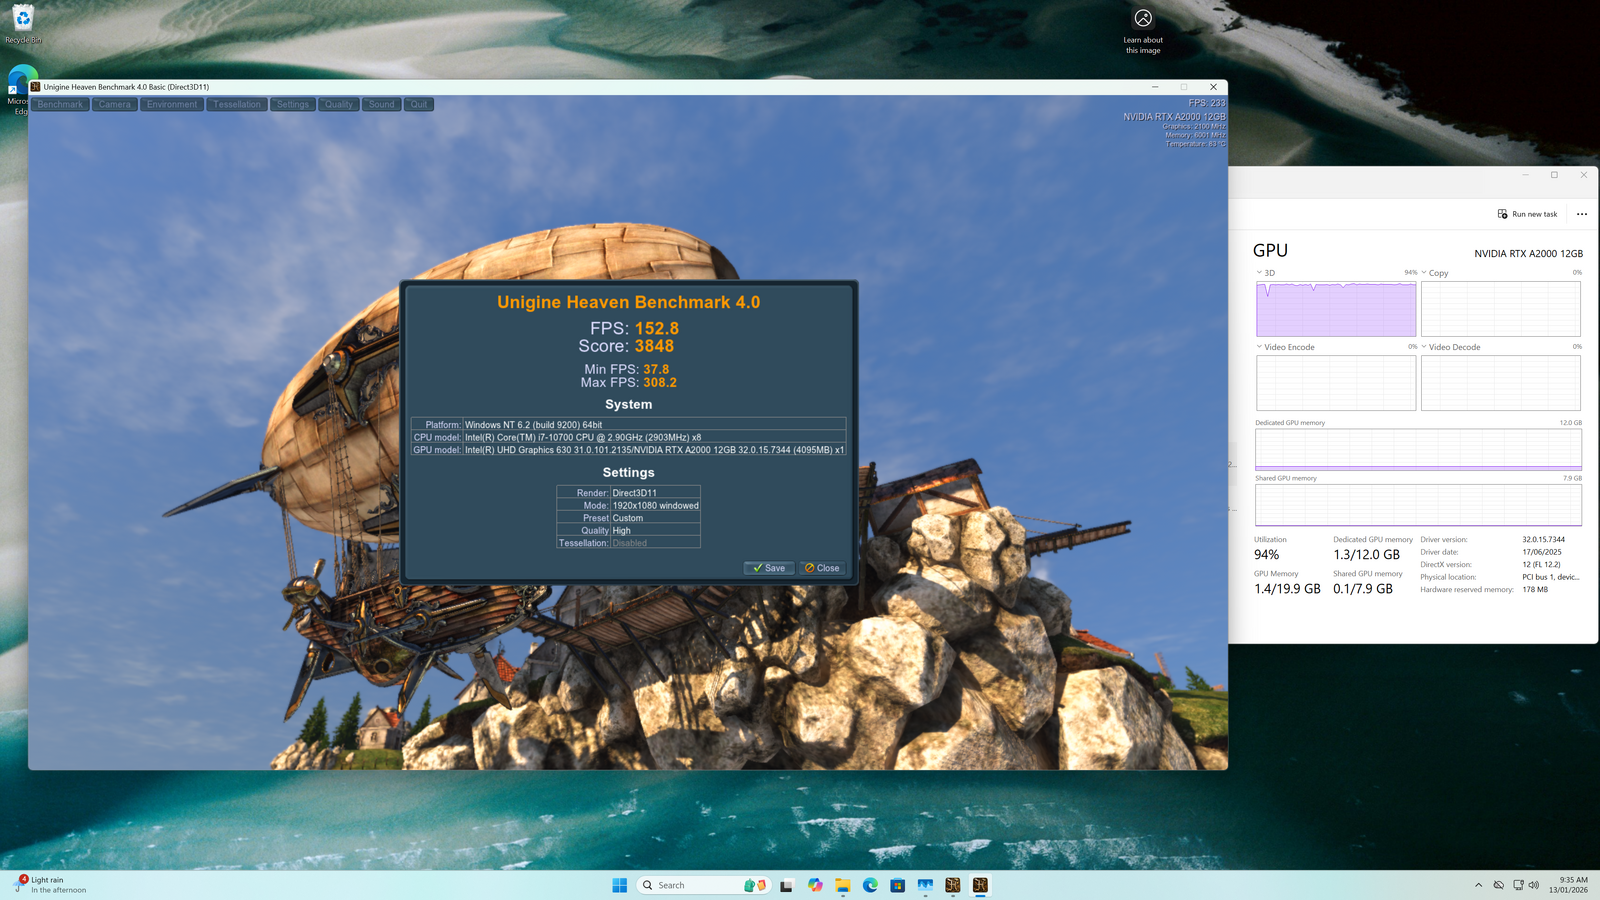Open Microsoft Store from the taskbar
The height and width of the screenshot is (900, 1600).
[x=898, y=885]
